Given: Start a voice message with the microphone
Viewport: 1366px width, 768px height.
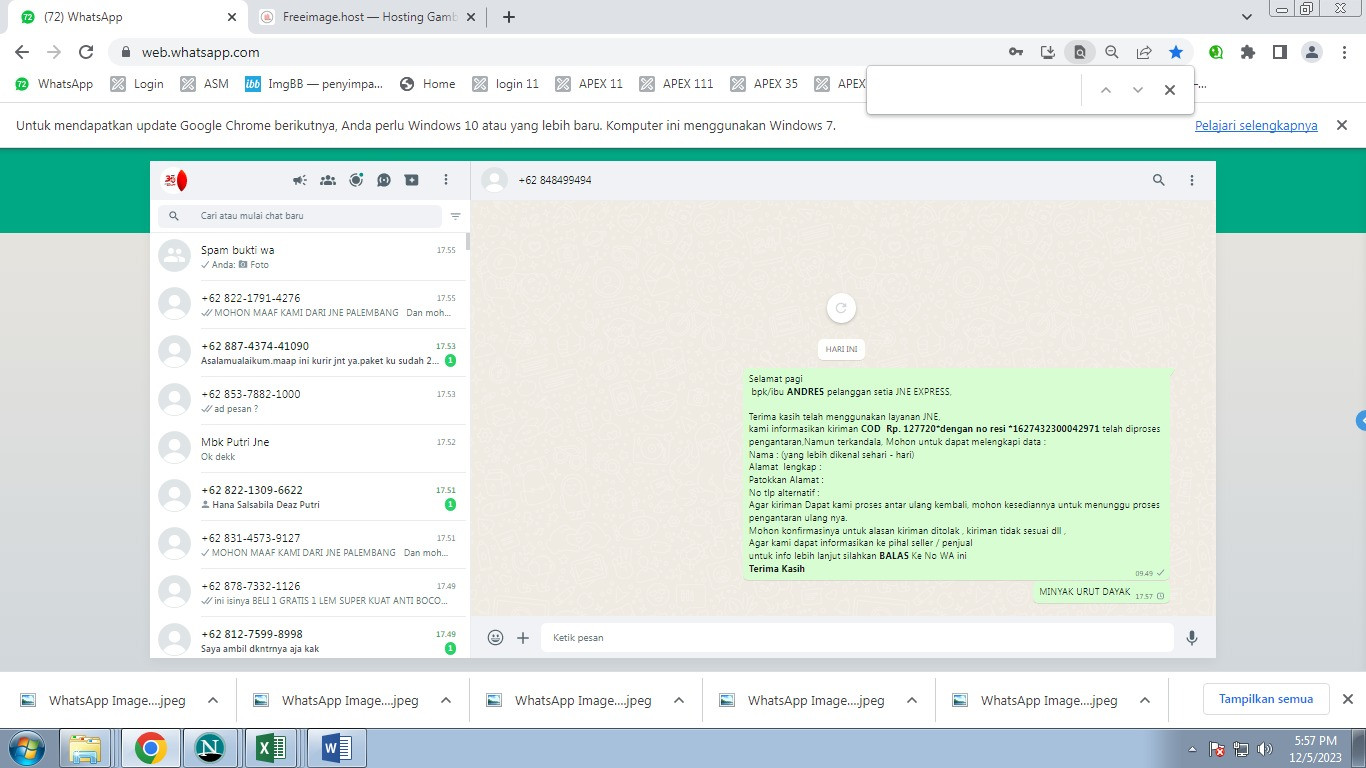Looking at the screenshot, I should [1192, 637].
